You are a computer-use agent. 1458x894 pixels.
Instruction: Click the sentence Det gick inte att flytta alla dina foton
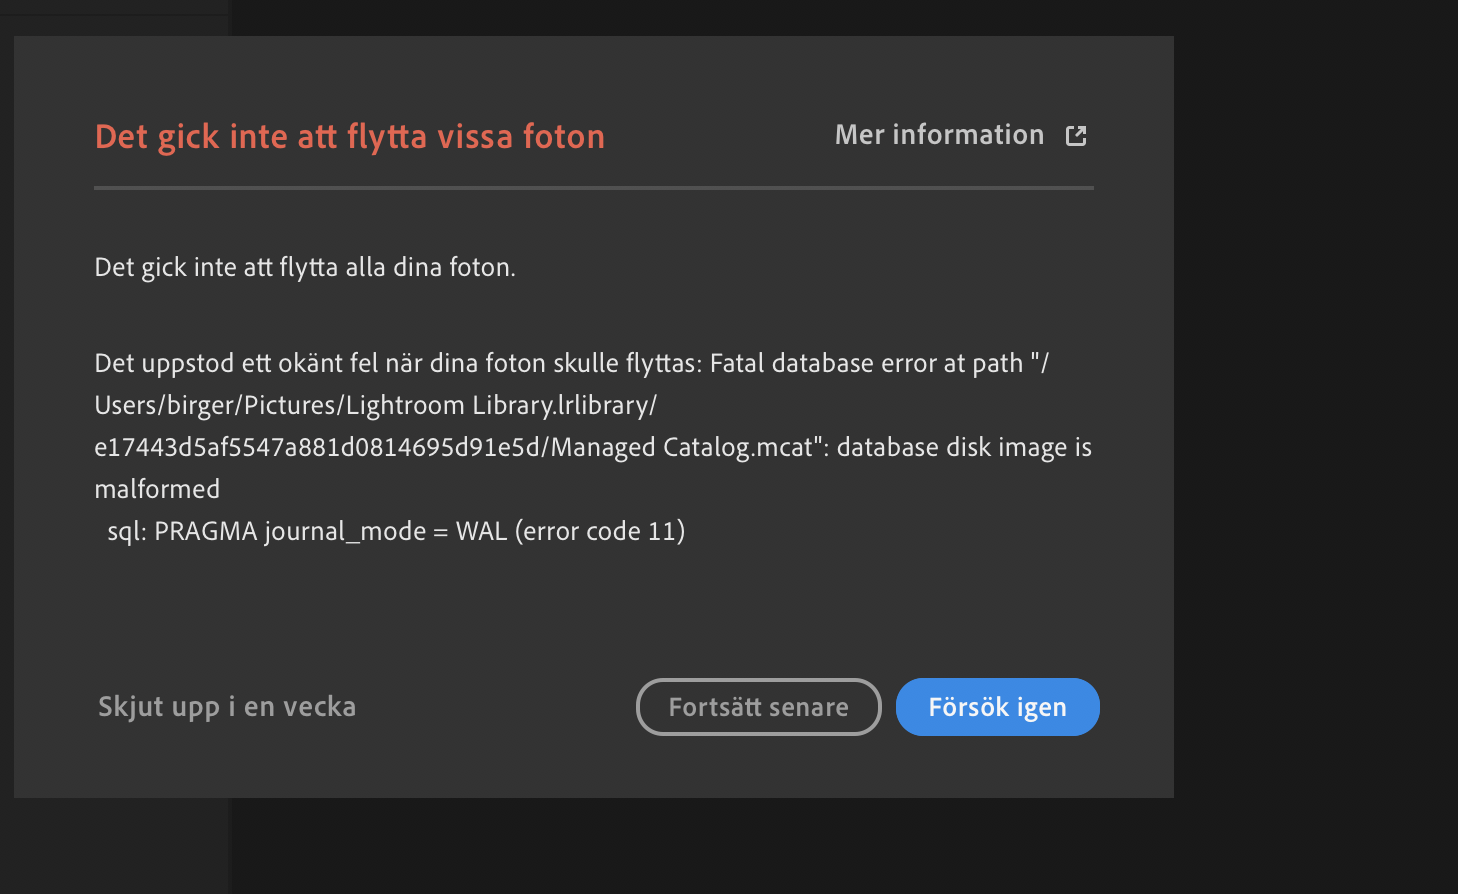click(305, 268)
